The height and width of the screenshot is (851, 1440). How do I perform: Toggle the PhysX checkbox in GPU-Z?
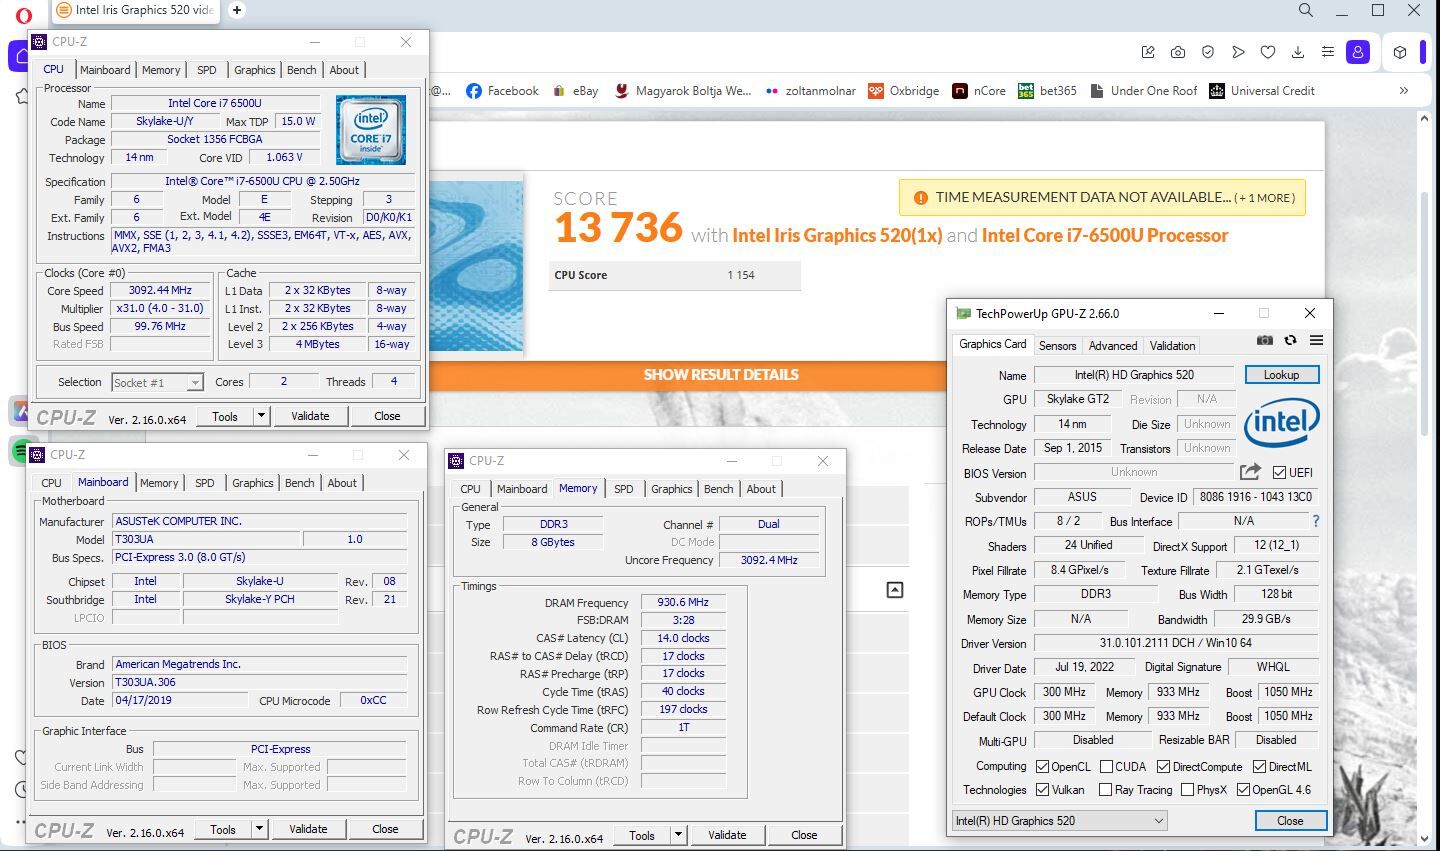point(1187,790)
